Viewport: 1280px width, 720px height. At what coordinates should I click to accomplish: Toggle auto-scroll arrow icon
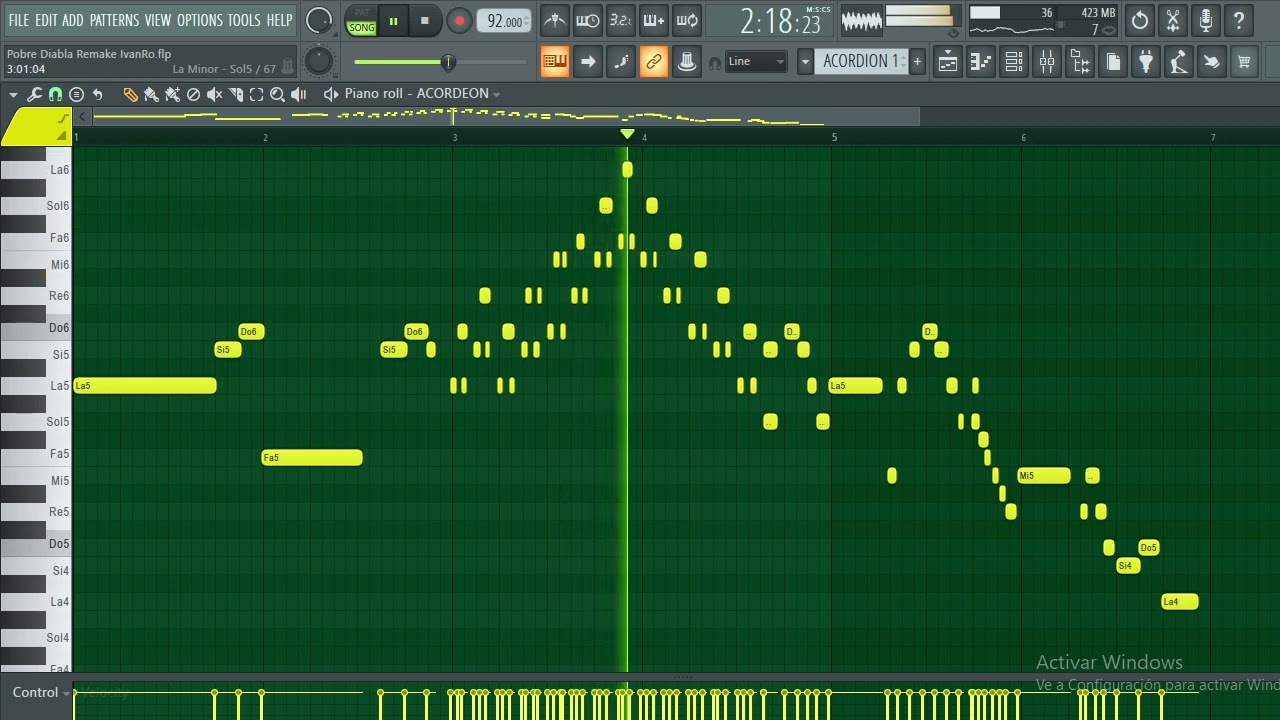point(588,62)
